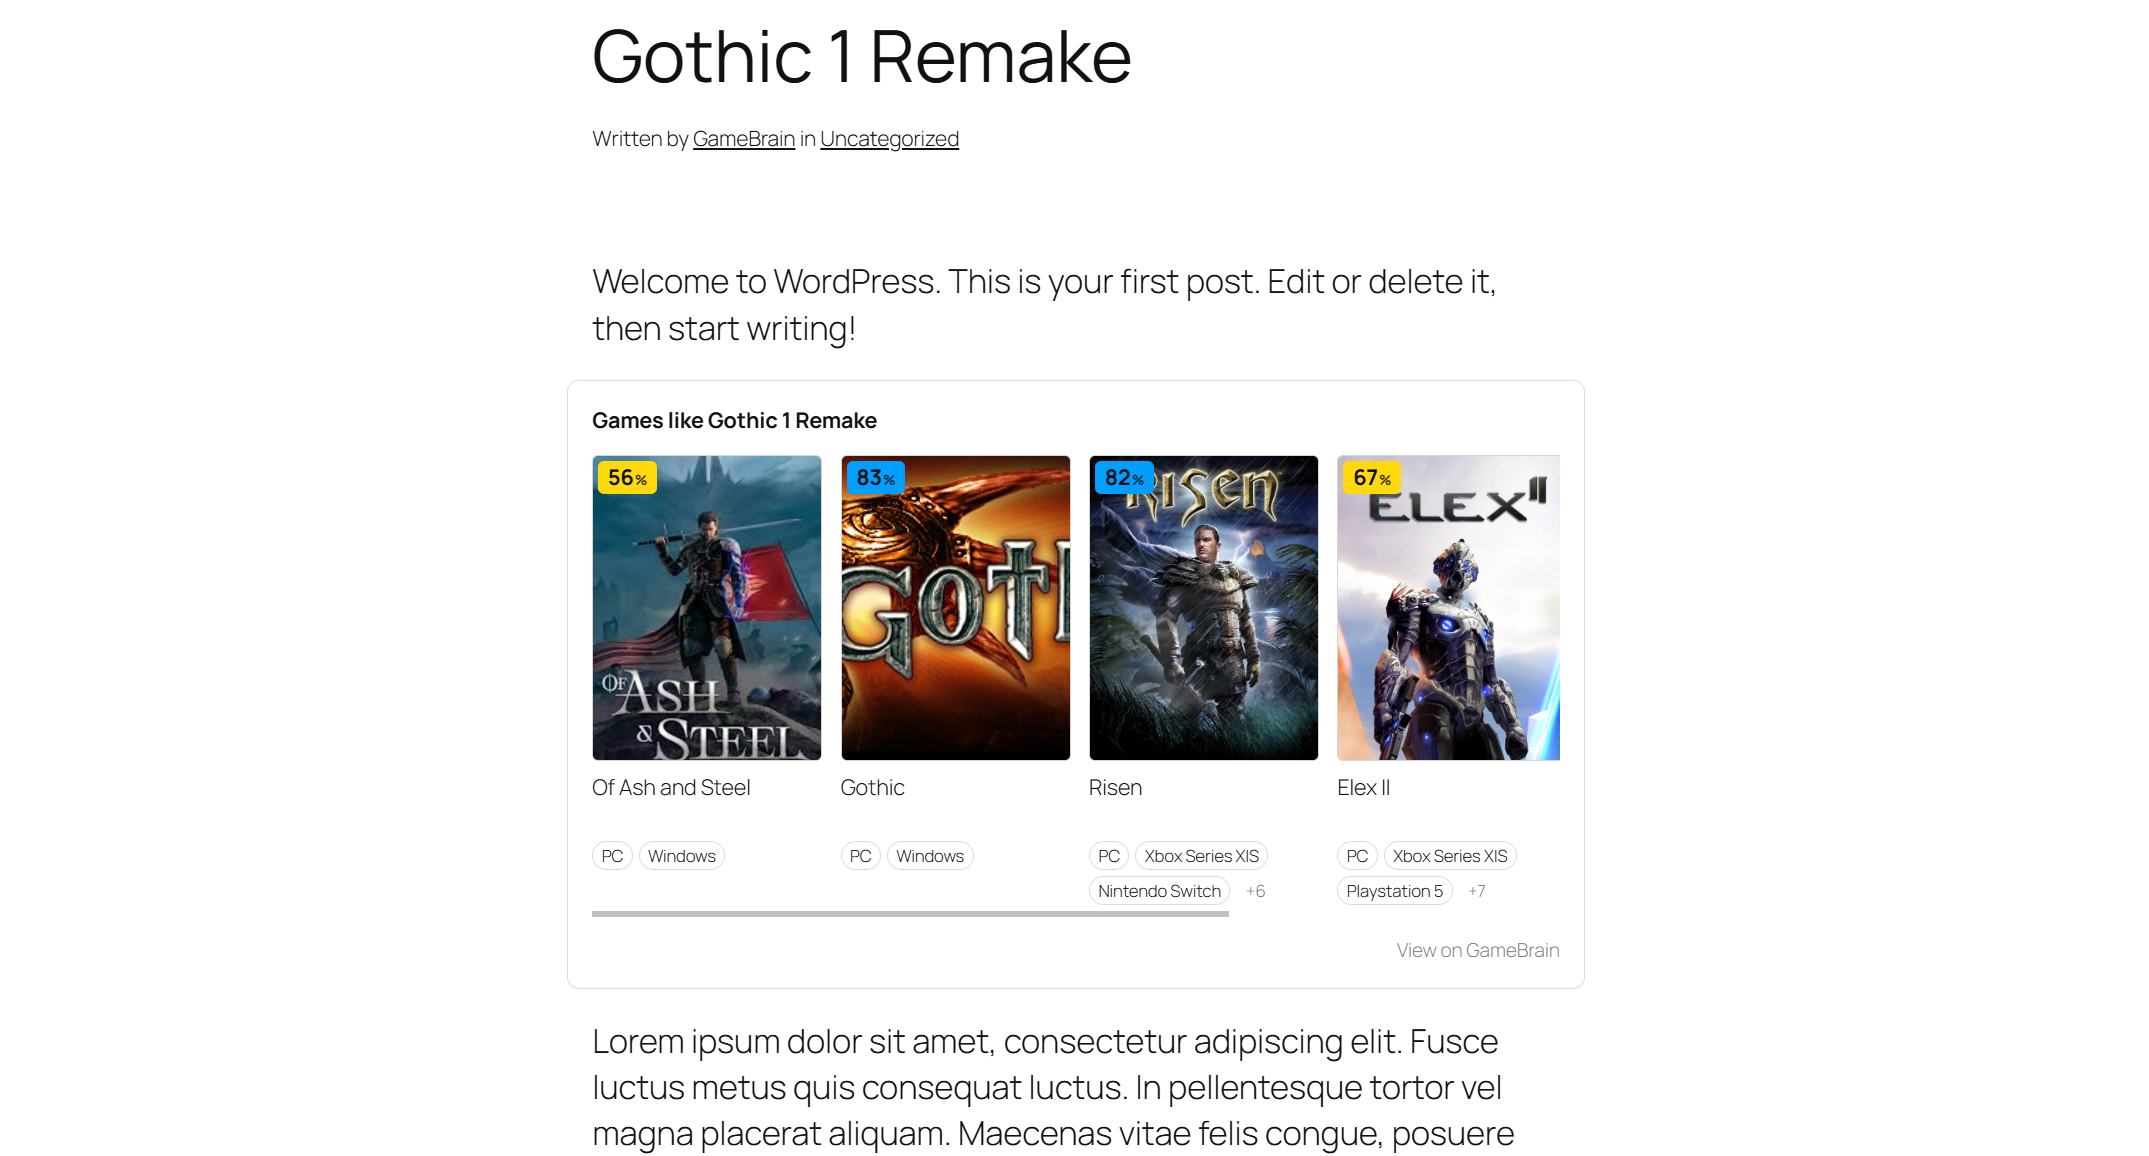Click the Gothic game title
The width and height of the screenshot is (2149, 1156).
872,788
